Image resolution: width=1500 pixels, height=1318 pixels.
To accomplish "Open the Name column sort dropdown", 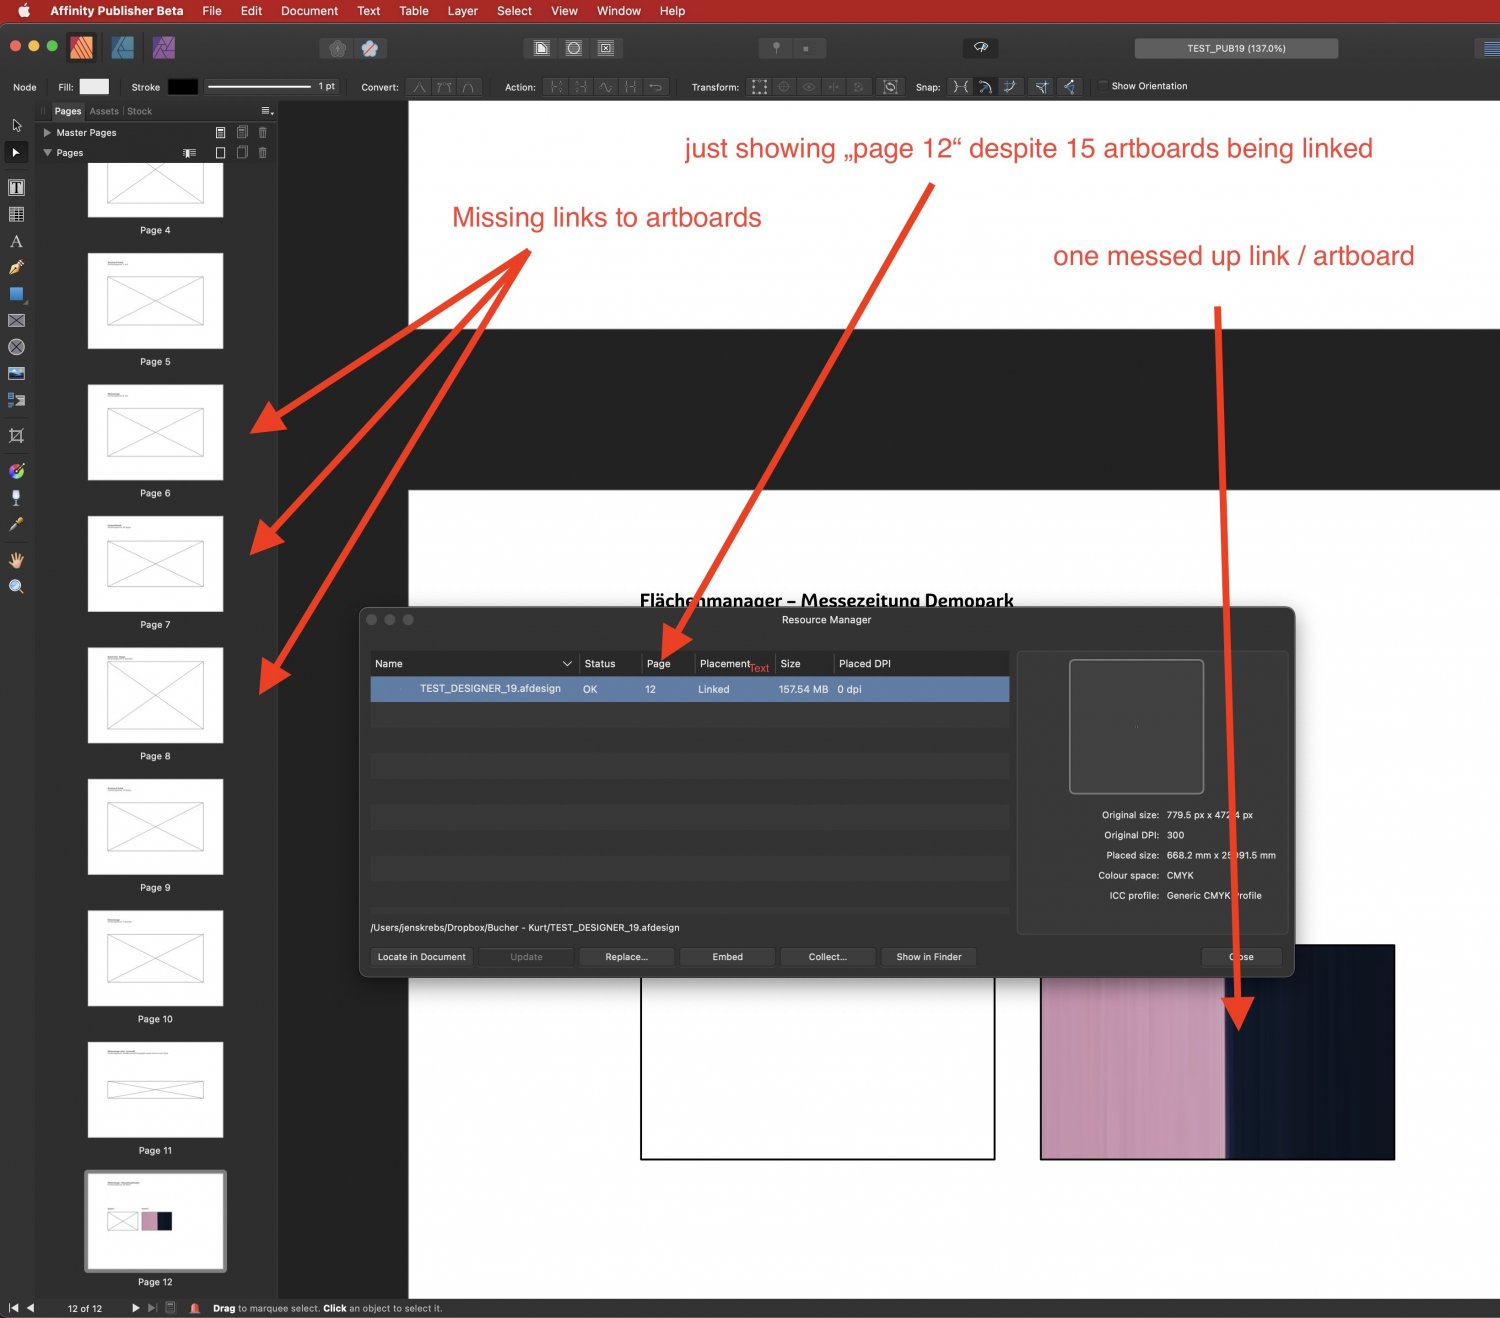I will (568, 663).
